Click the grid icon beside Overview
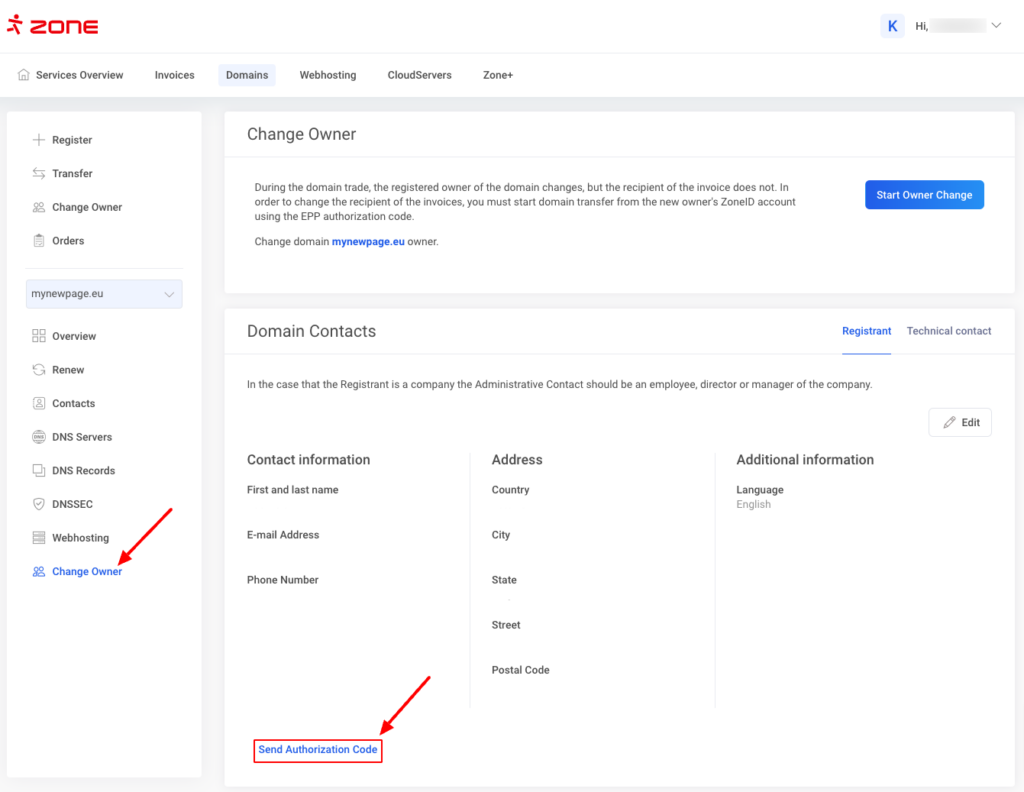Viewport: 1024px width, 792px height. (39, 336)
